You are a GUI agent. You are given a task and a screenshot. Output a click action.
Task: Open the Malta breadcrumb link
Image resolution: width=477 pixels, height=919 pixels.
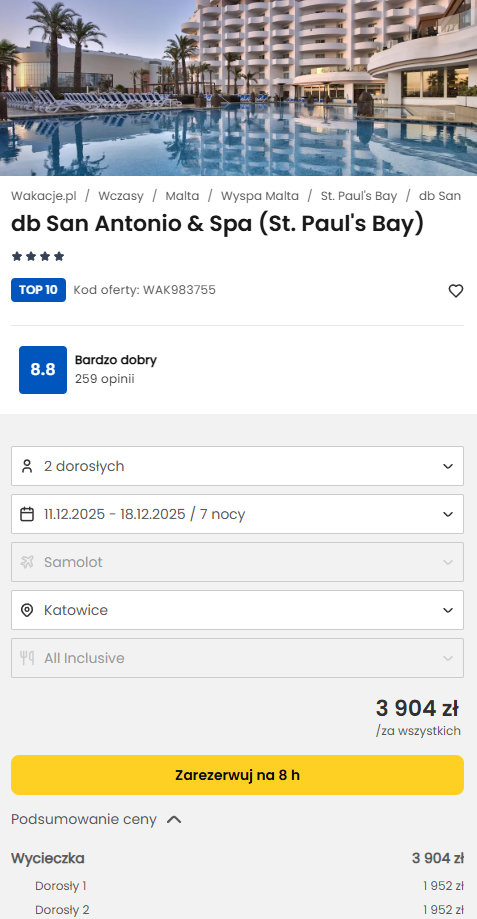(x=182, y=196)
